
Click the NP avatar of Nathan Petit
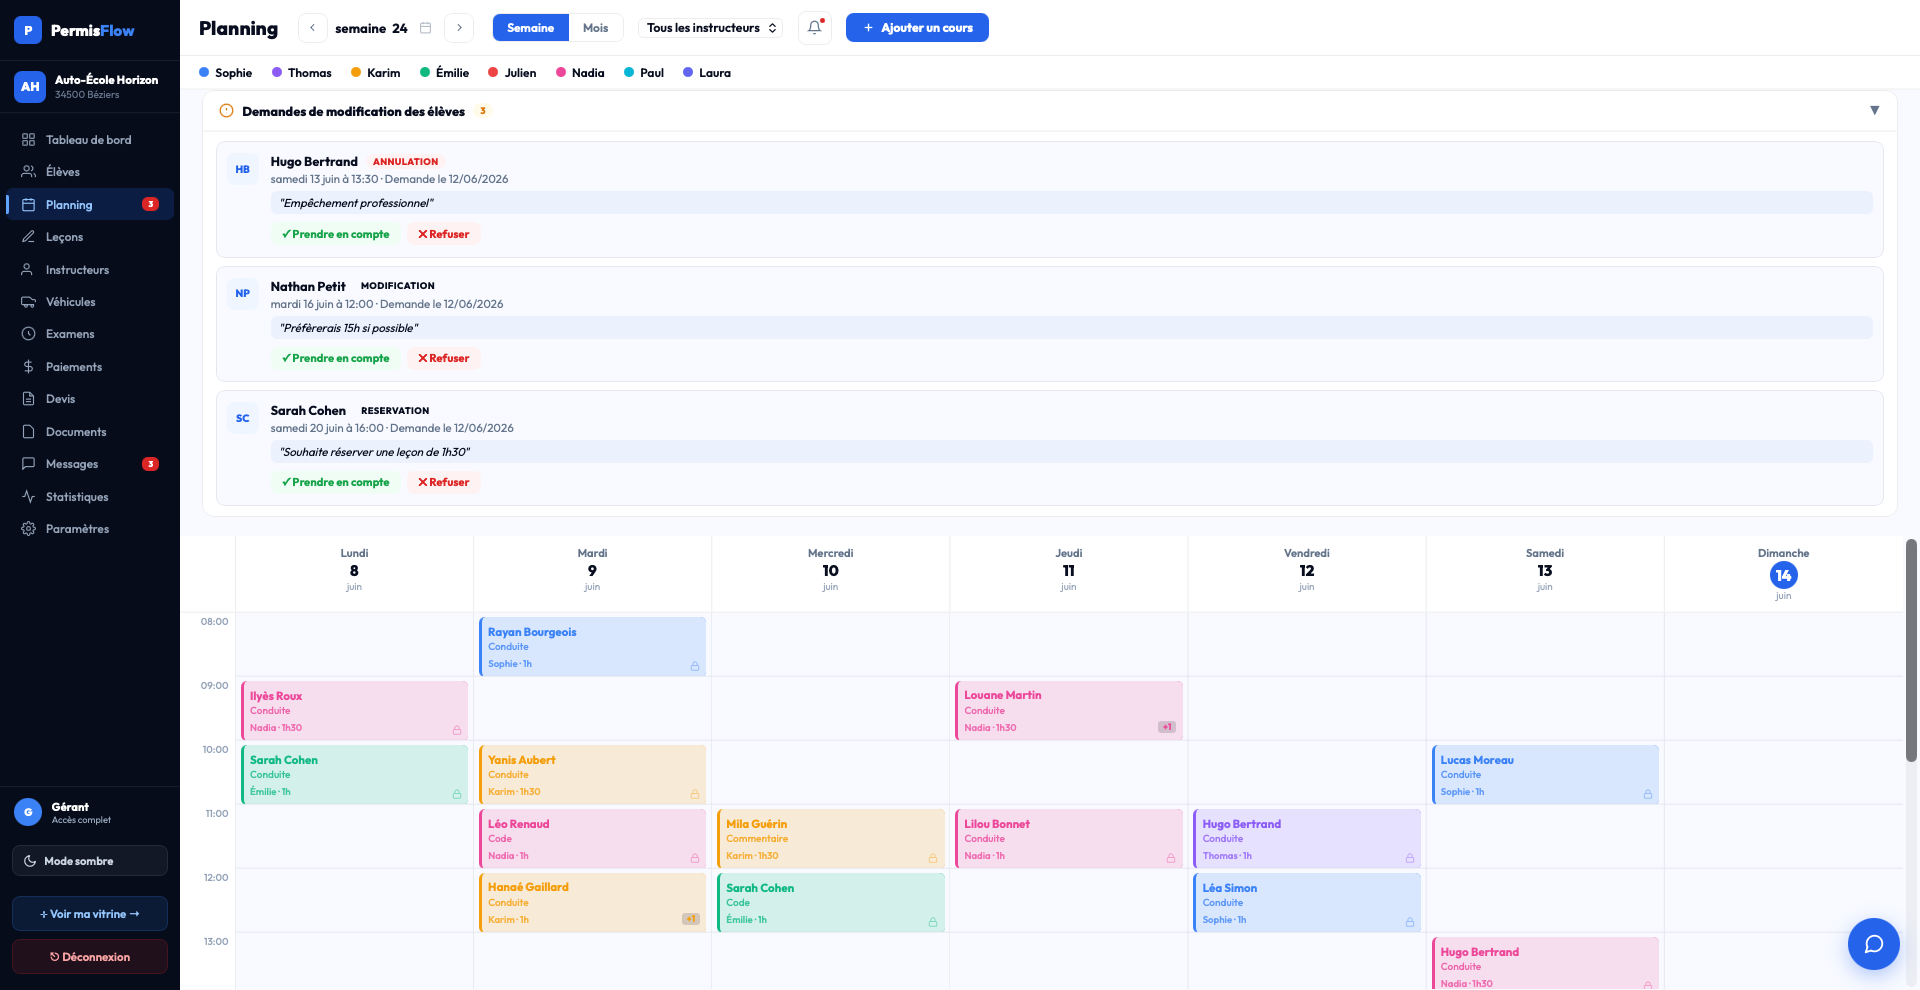coord(243,294)
